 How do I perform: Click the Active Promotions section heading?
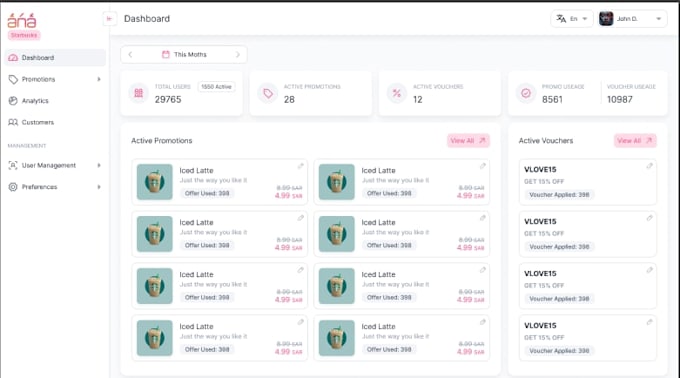162,140
